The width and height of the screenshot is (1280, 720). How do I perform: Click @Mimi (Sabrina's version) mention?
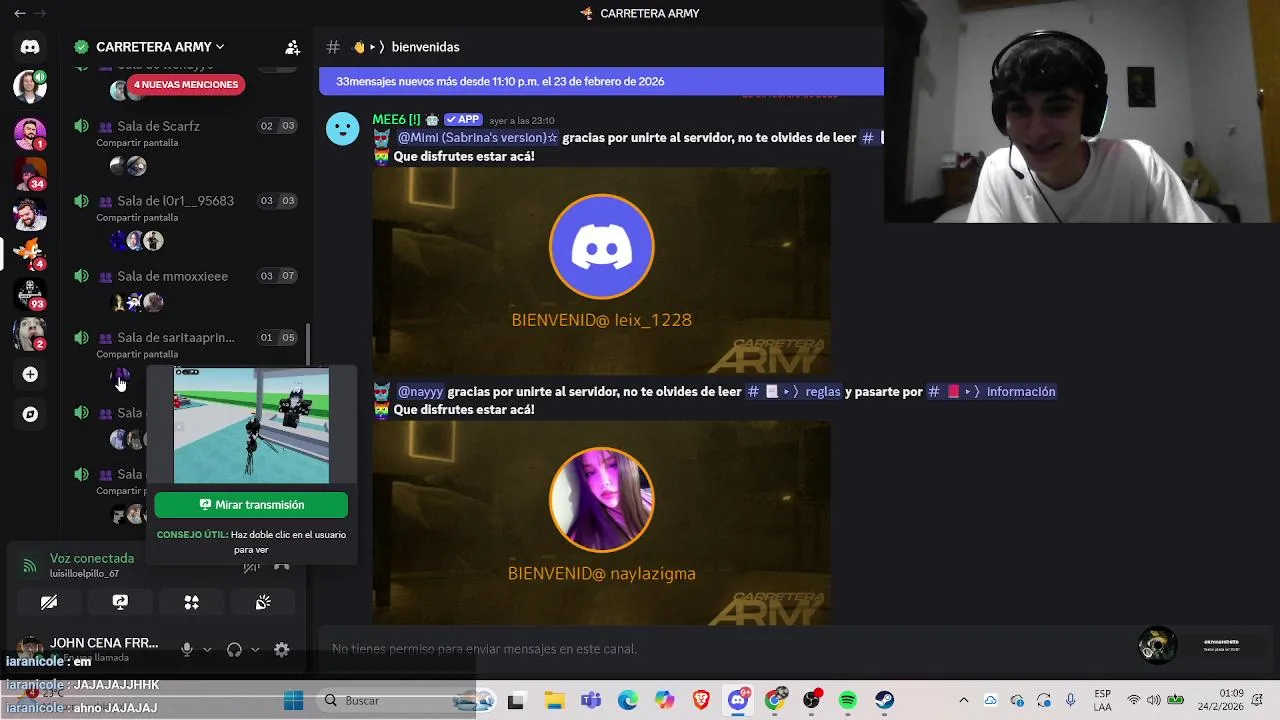pos(477,138)
